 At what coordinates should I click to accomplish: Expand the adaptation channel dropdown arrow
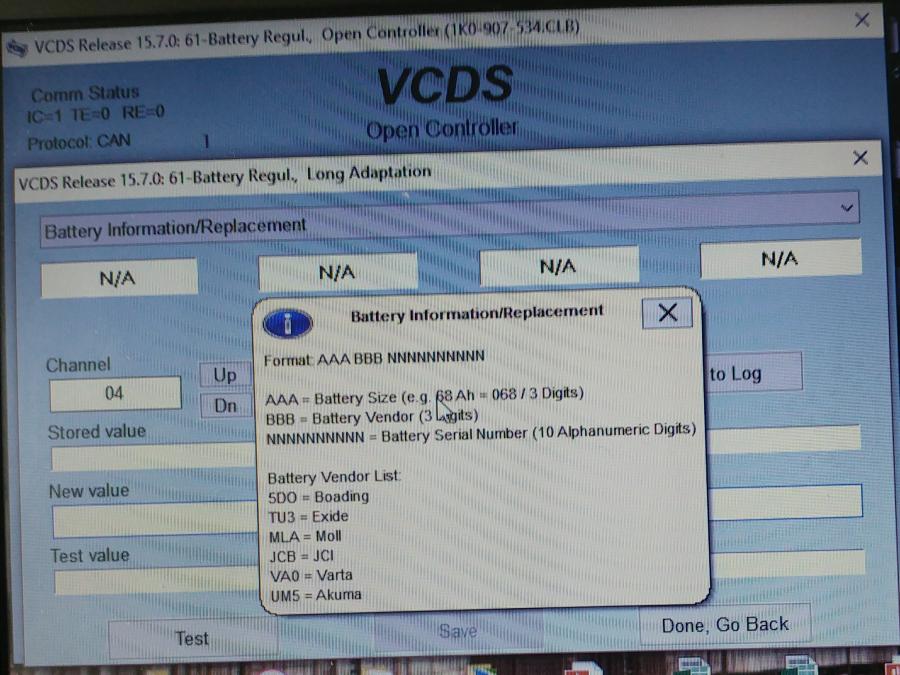[x=847, y=208]
